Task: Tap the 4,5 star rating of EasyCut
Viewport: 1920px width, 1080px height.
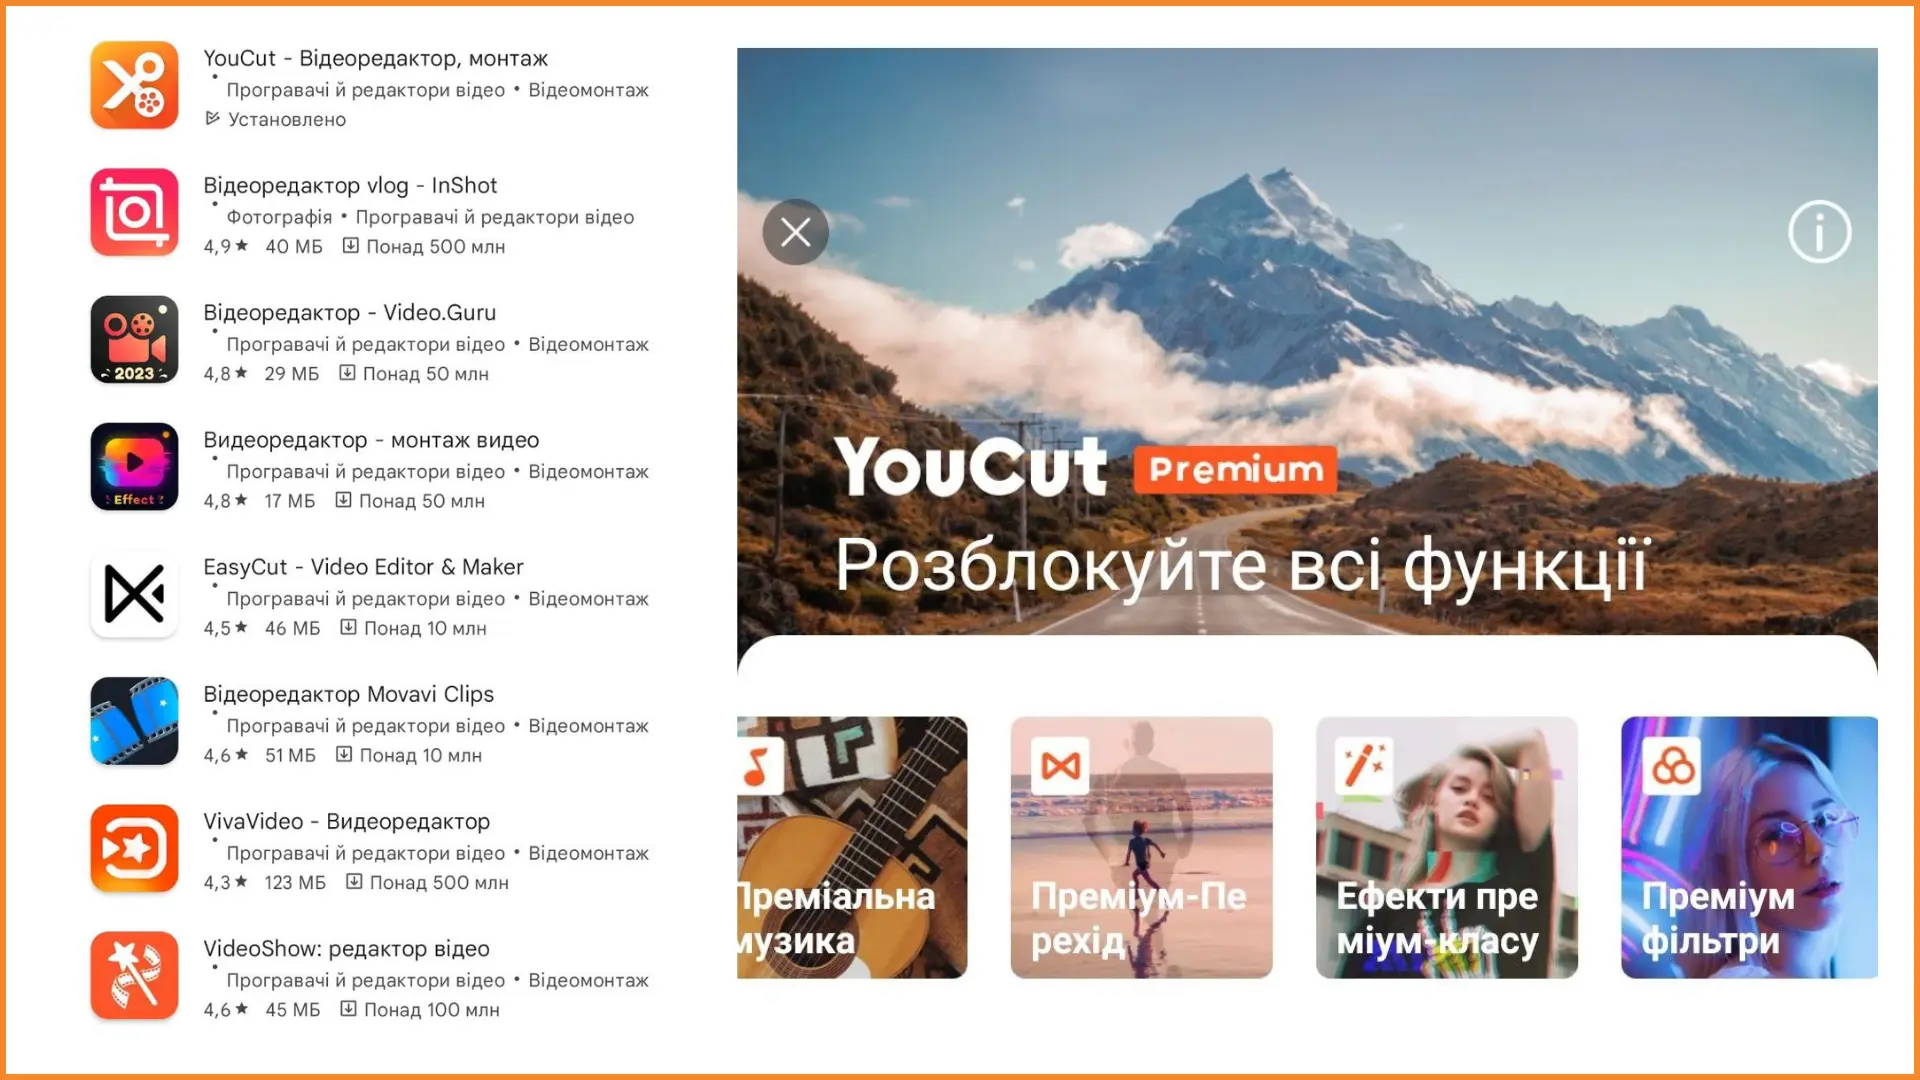Action: (225, 628)
